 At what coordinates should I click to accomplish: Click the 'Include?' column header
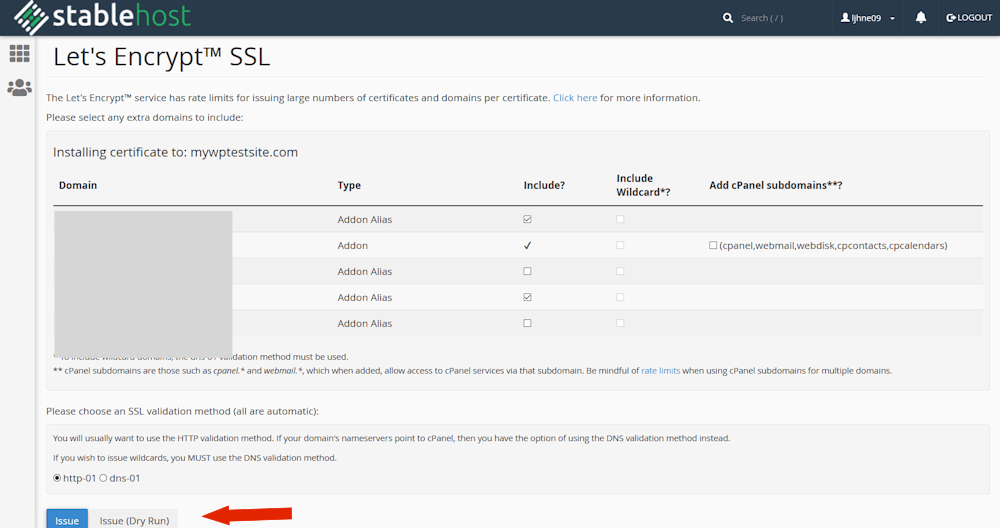(x=544, y=185)
